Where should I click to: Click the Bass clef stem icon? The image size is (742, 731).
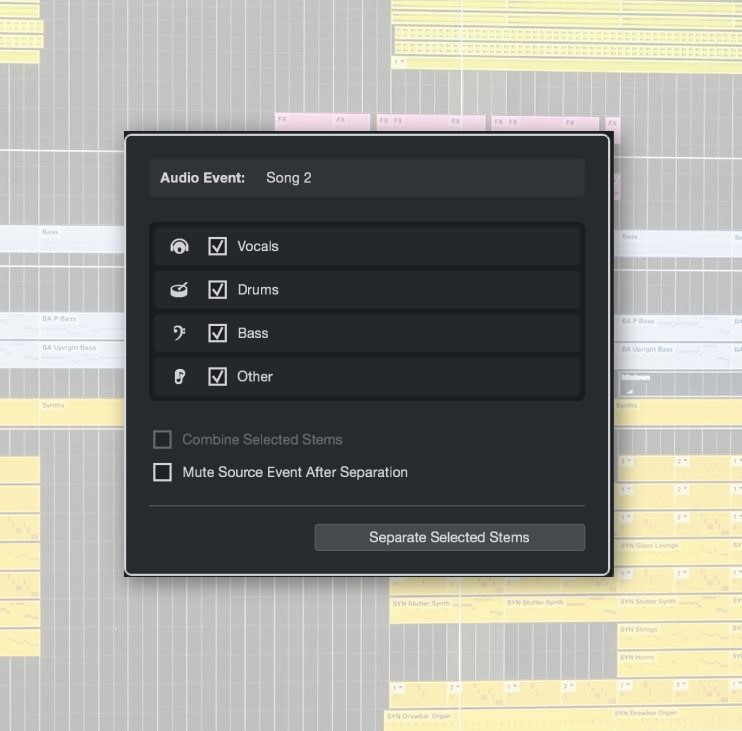(179, 333)
